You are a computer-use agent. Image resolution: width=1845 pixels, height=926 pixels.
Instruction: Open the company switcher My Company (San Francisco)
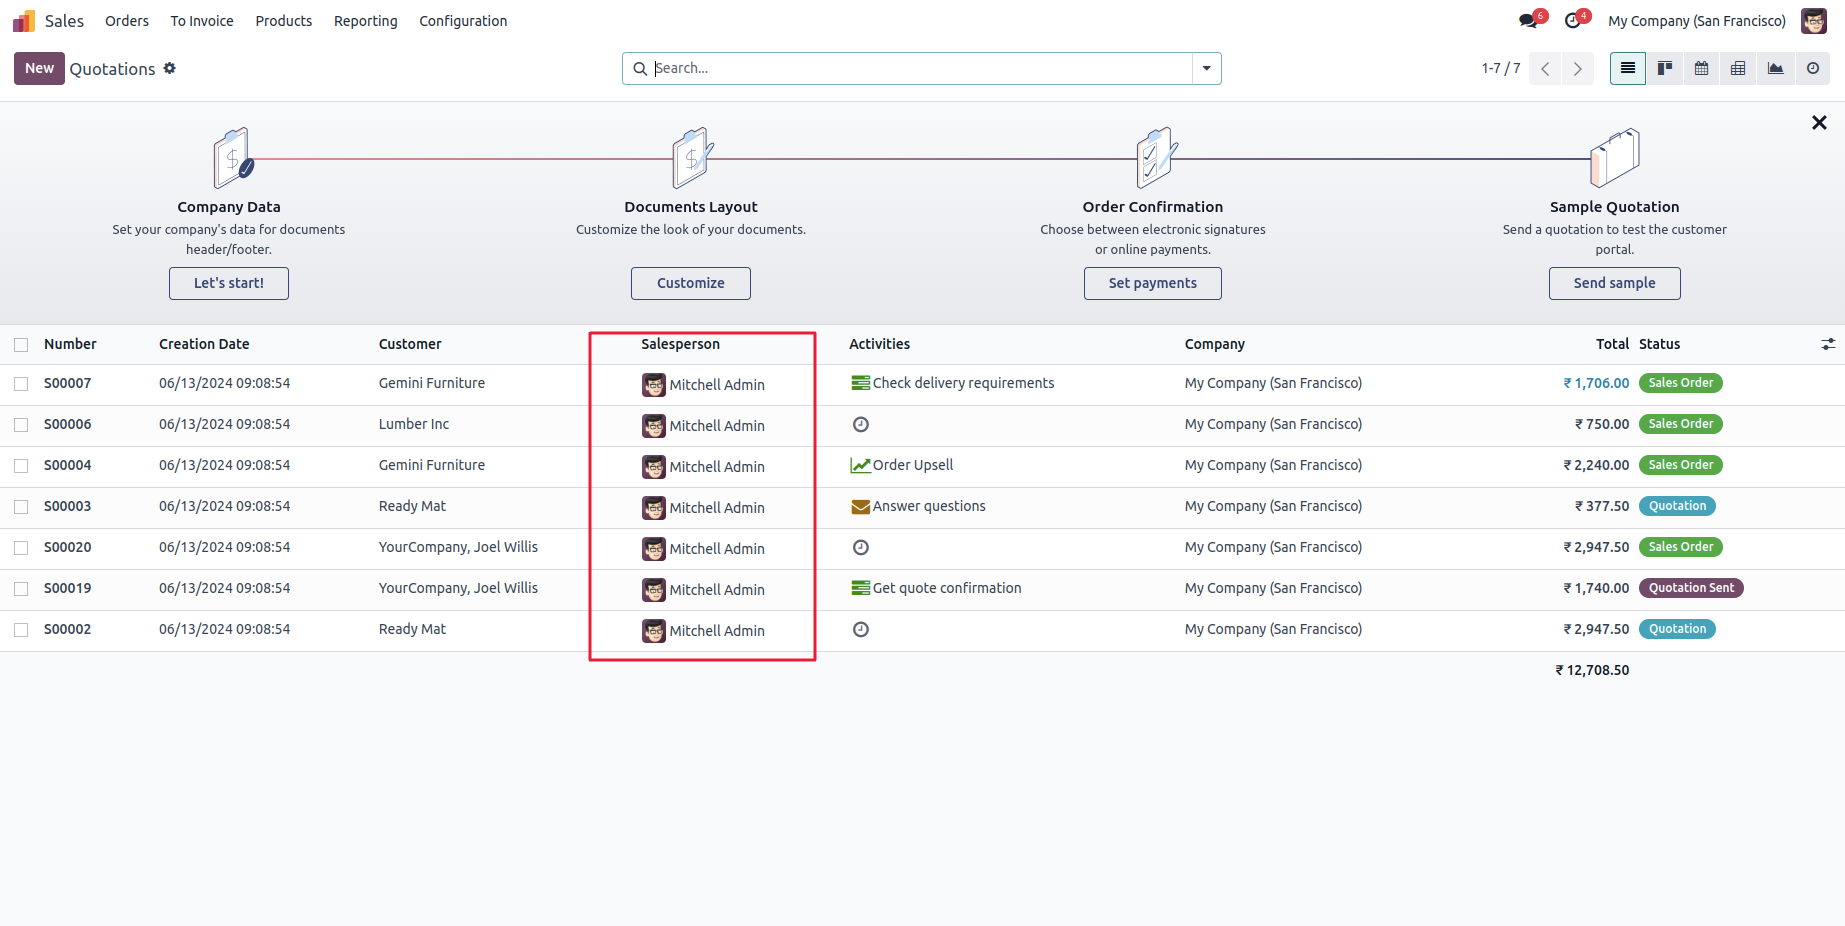pos(1696,21)
